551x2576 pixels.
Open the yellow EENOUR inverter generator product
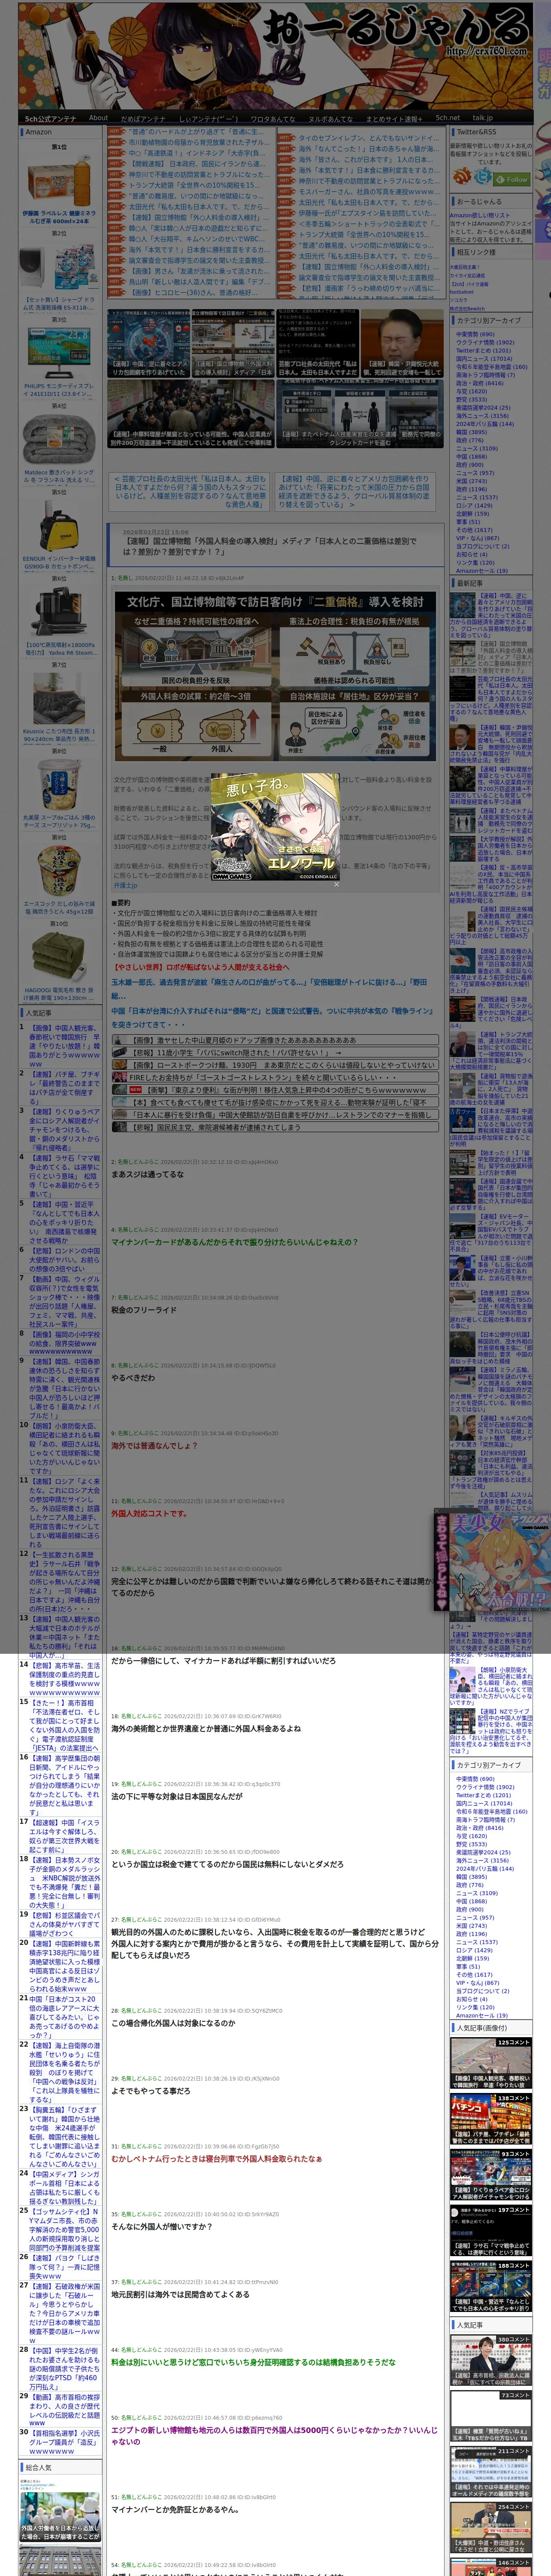click(x=59, y=526)
